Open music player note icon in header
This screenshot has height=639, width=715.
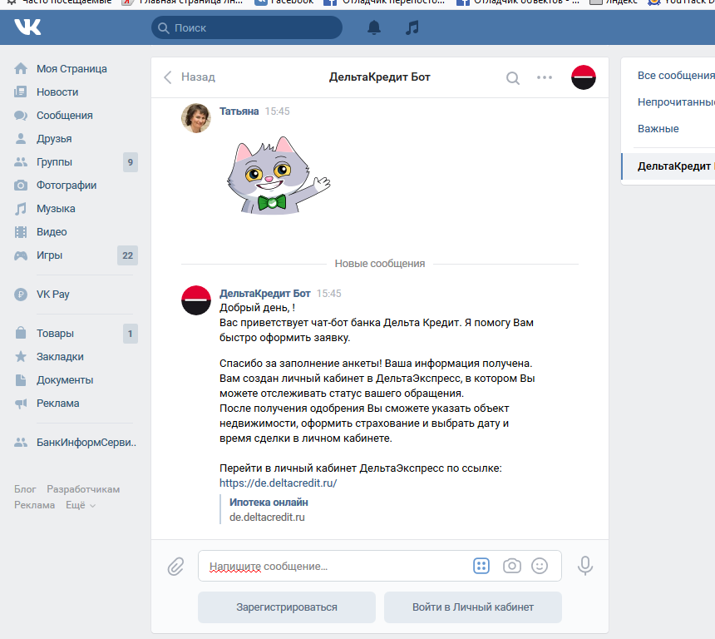tap(412, 28)
